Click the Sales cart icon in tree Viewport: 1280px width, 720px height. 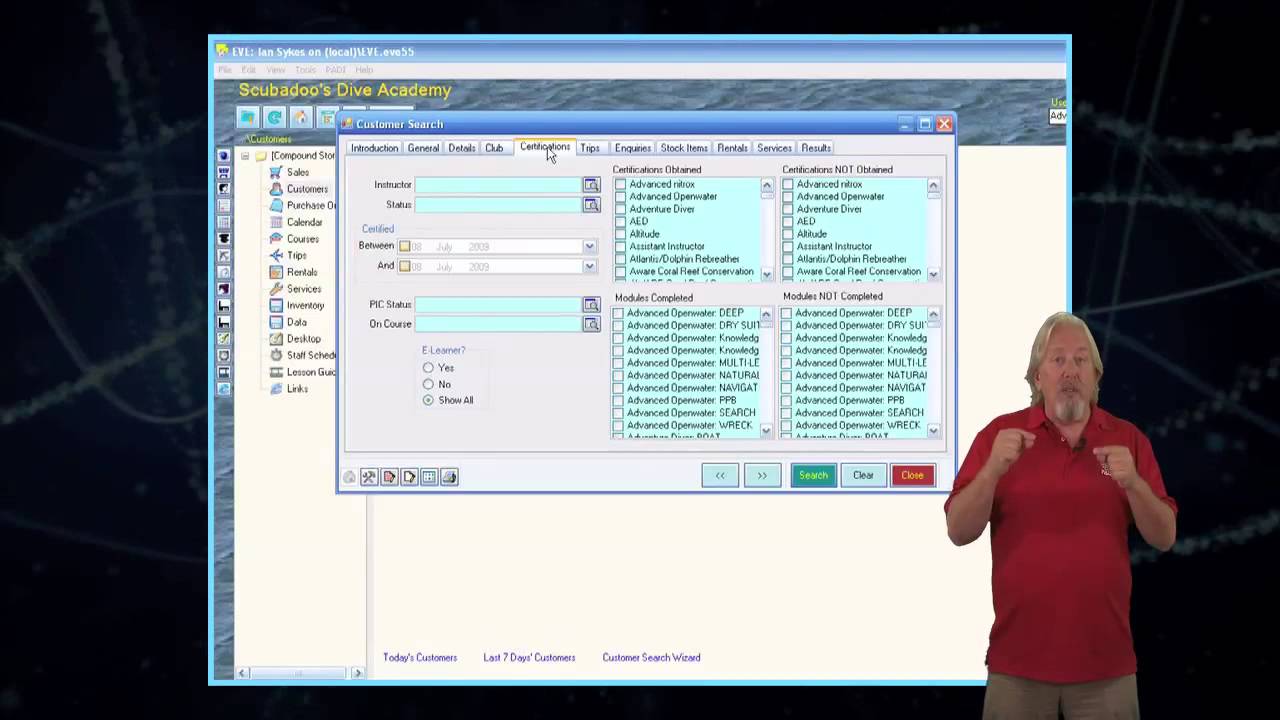point(276,172)
